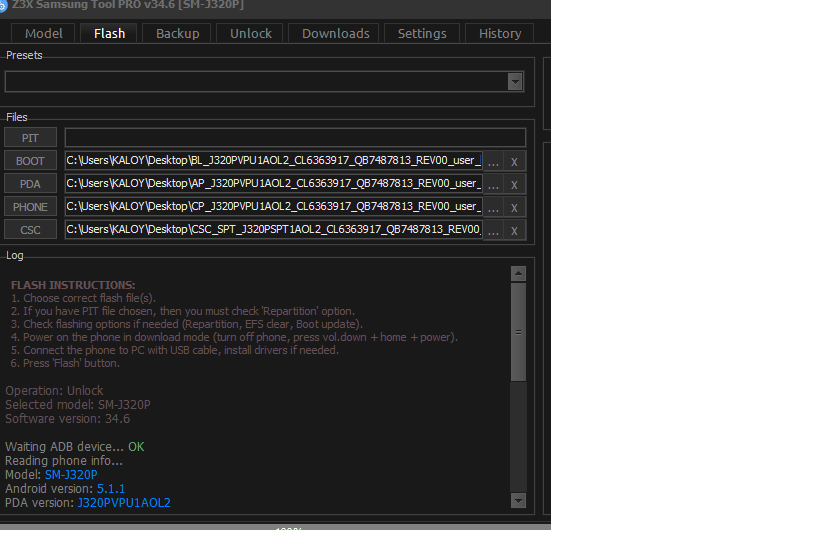Open the Model tab
819x546 pixels.
tap(43, 33)
